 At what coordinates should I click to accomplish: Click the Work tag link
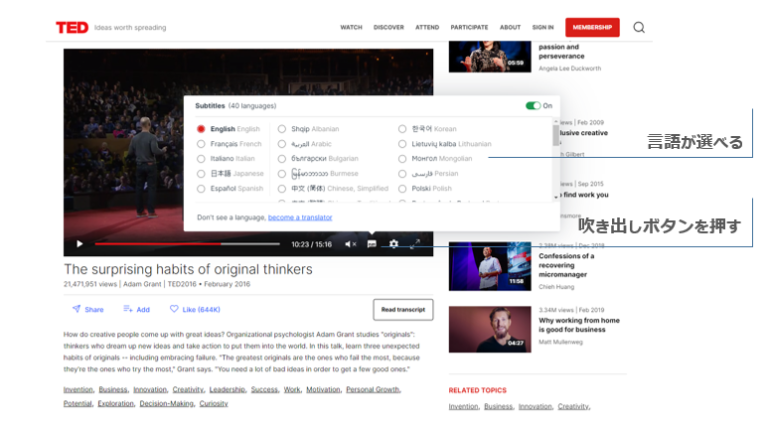click(x=292, y=389)
